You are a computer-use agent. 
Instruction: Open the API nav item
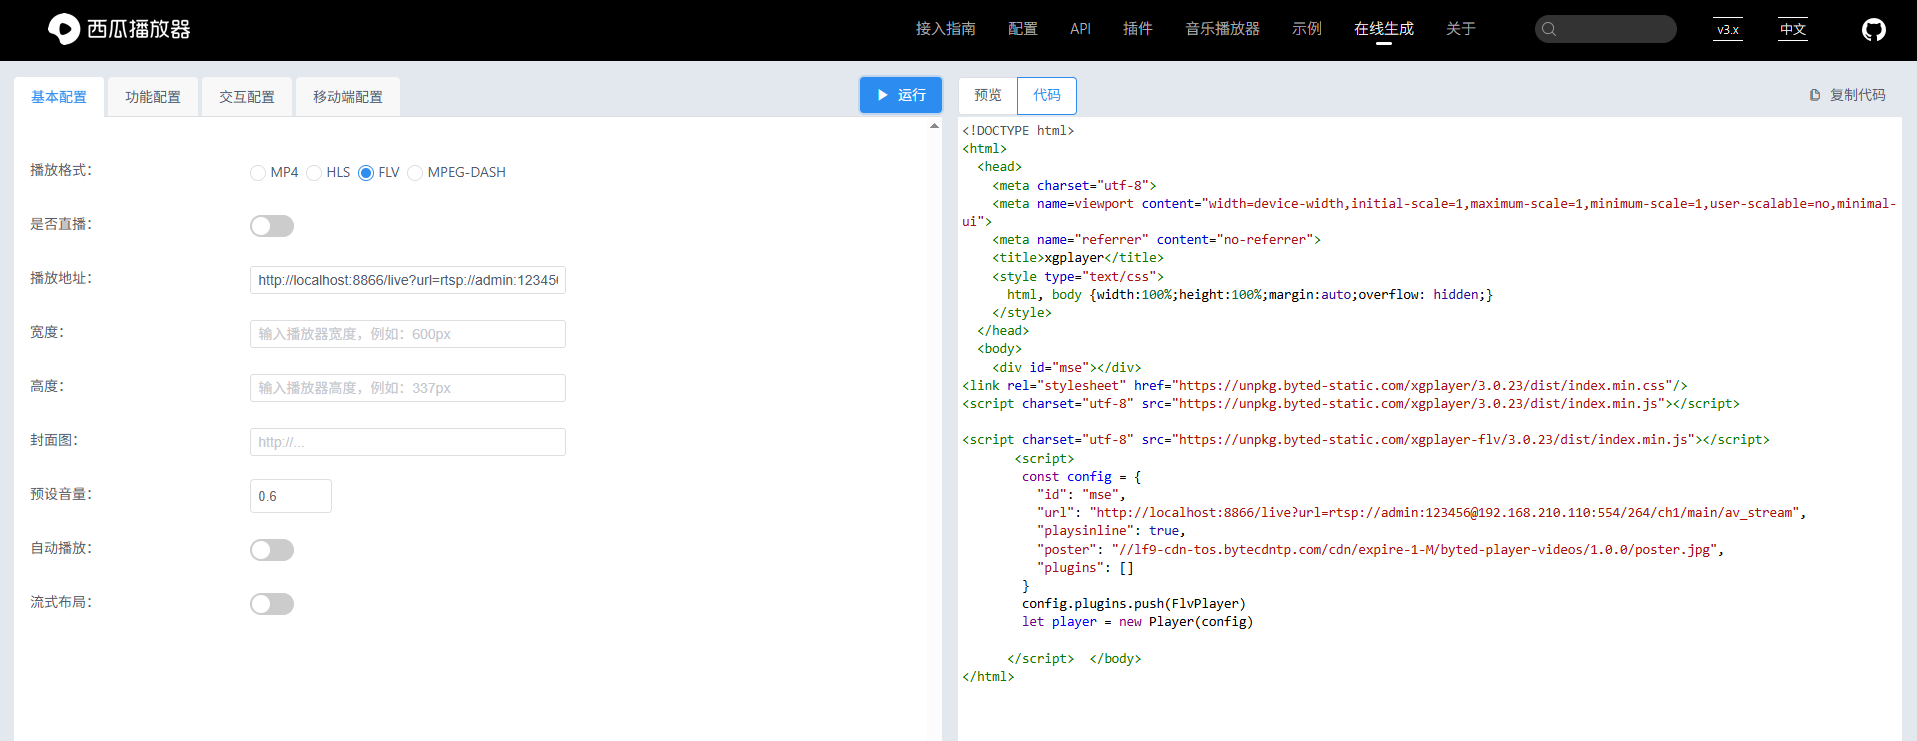pos(1080,29)
